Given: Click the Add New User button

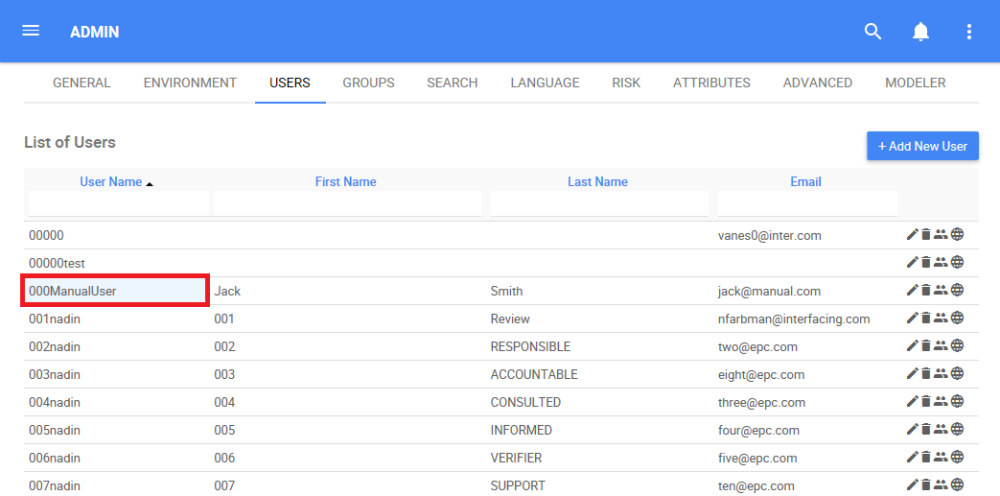Looking at the screenshot, I should (922, 146).
